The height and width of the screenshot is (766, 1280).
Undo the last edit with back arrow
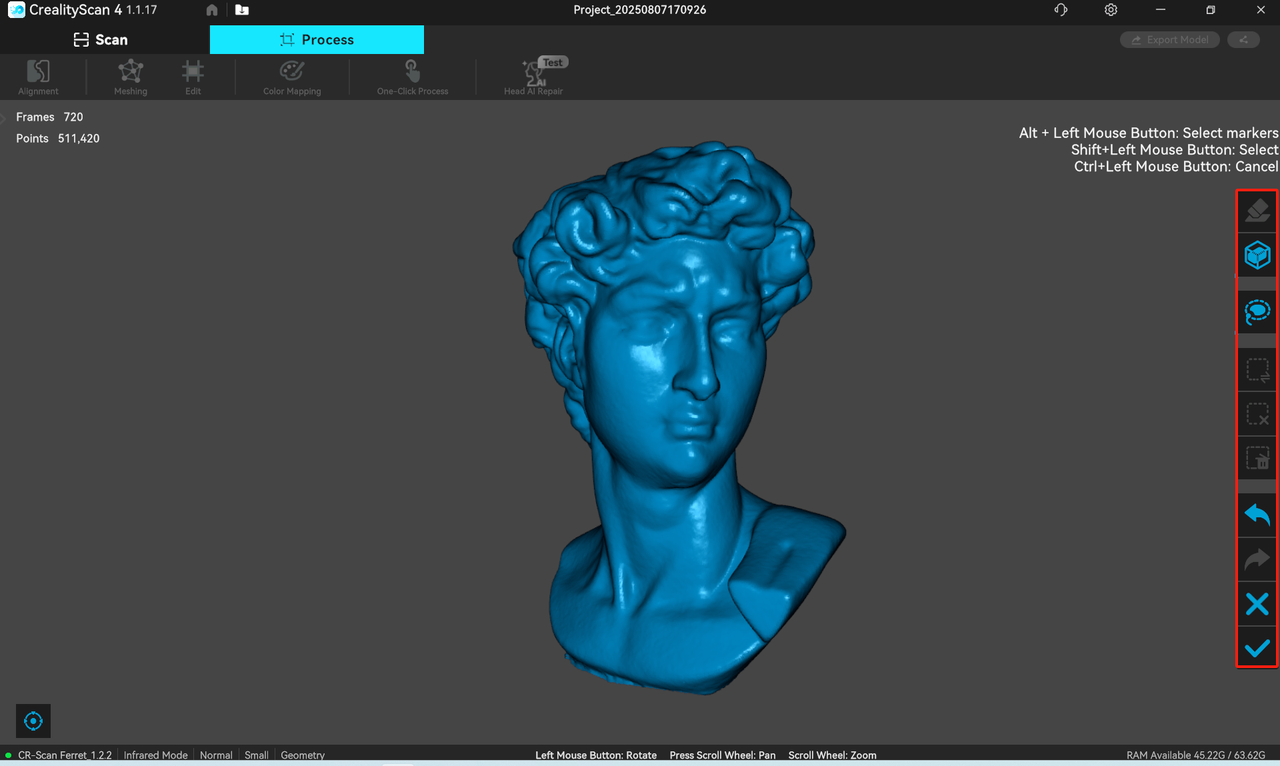click(1257, 515)
